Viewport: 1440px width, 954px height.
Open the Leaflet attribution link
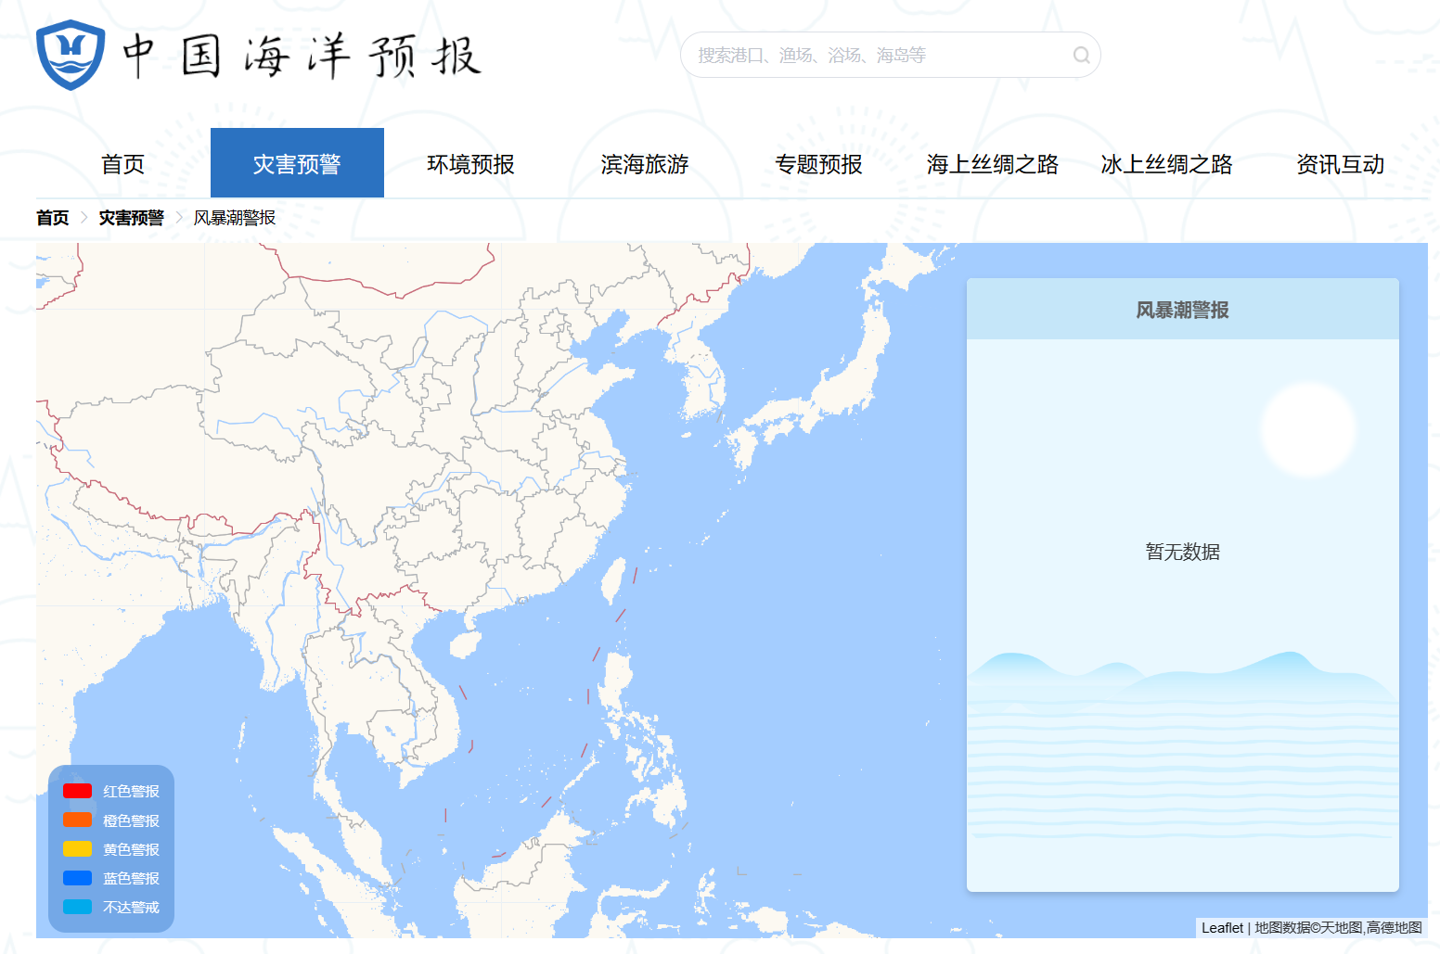click(x=1222, y=928)
